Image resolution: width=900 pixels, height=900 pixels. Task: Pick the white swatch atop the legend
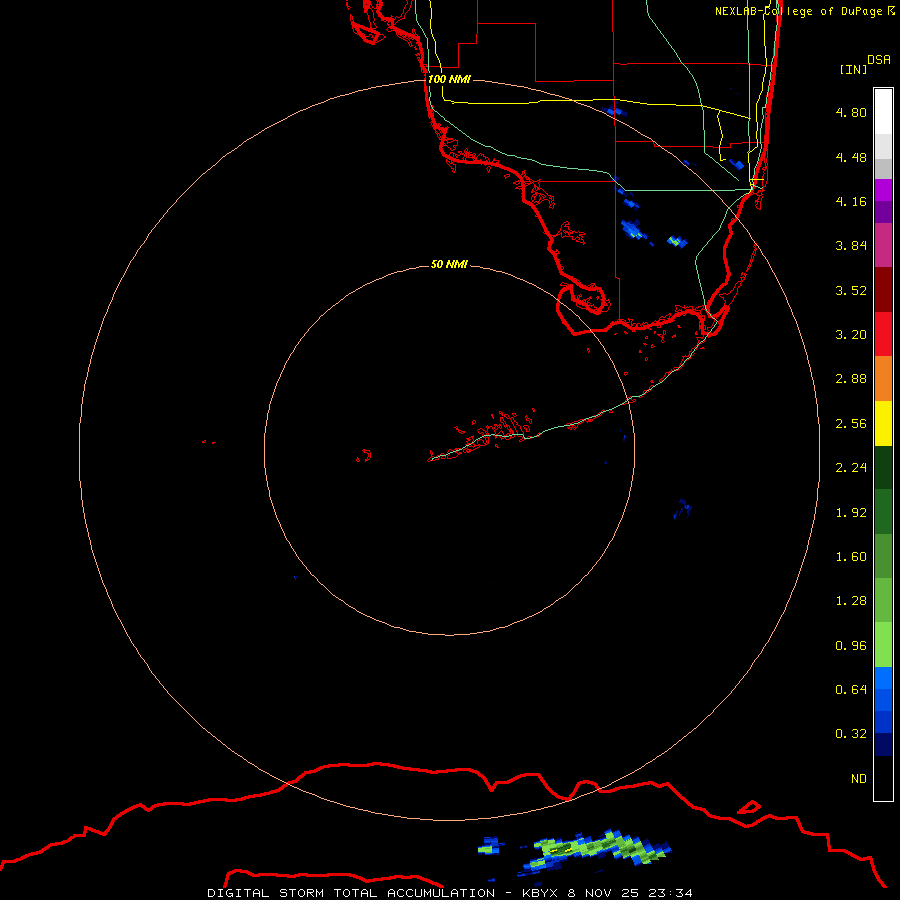(x=883, y=111)
